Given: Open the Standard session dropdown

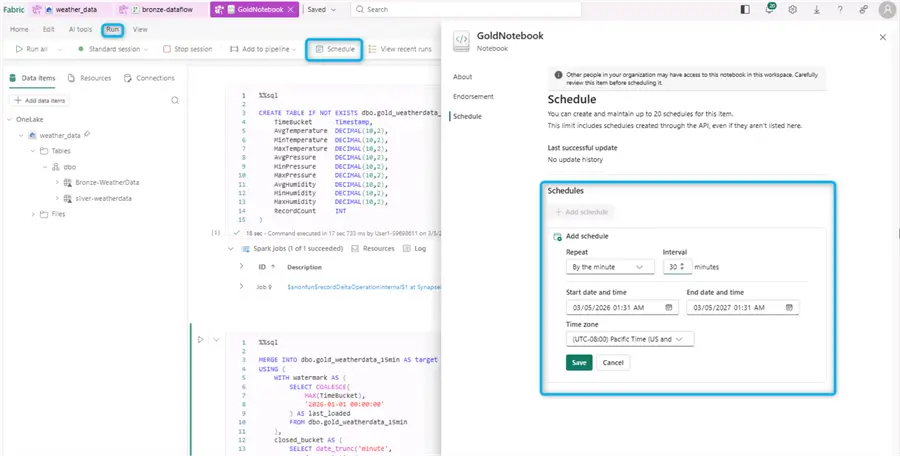Looking at the screenshot, I should coord(112,49).
